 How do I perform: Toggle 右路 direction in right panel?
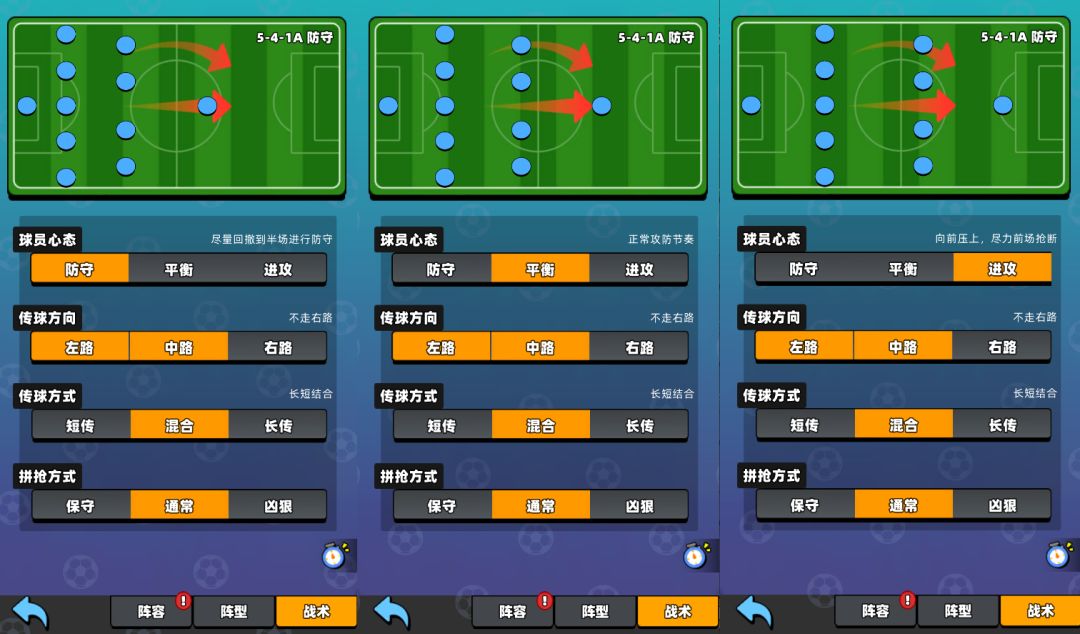coord(1002,347)
